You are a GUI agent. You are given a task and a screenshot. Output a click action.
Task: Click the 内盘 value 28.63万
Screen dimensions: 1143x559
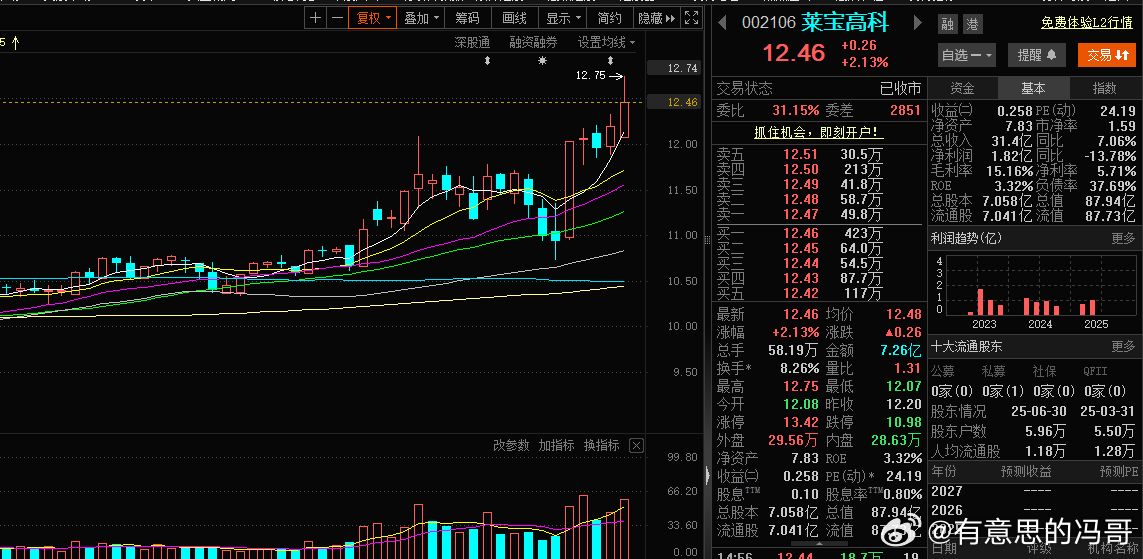[x=896, y=441]
